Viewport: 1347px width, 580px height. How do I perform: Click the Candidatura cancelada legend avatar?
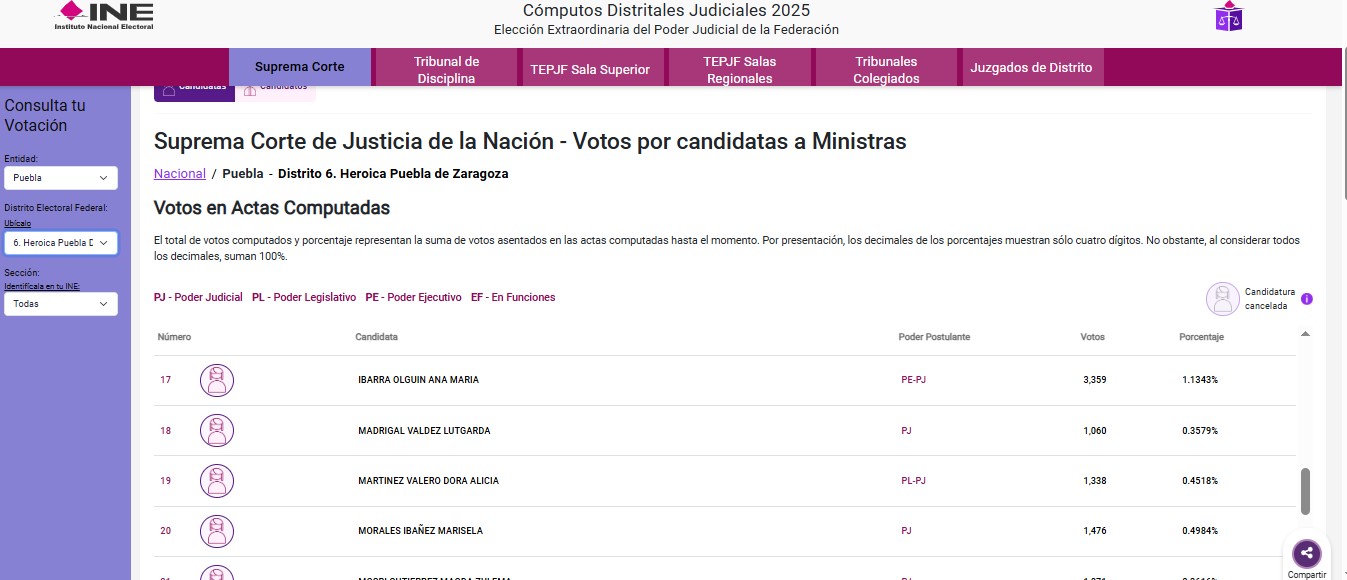click(1222, 299)
